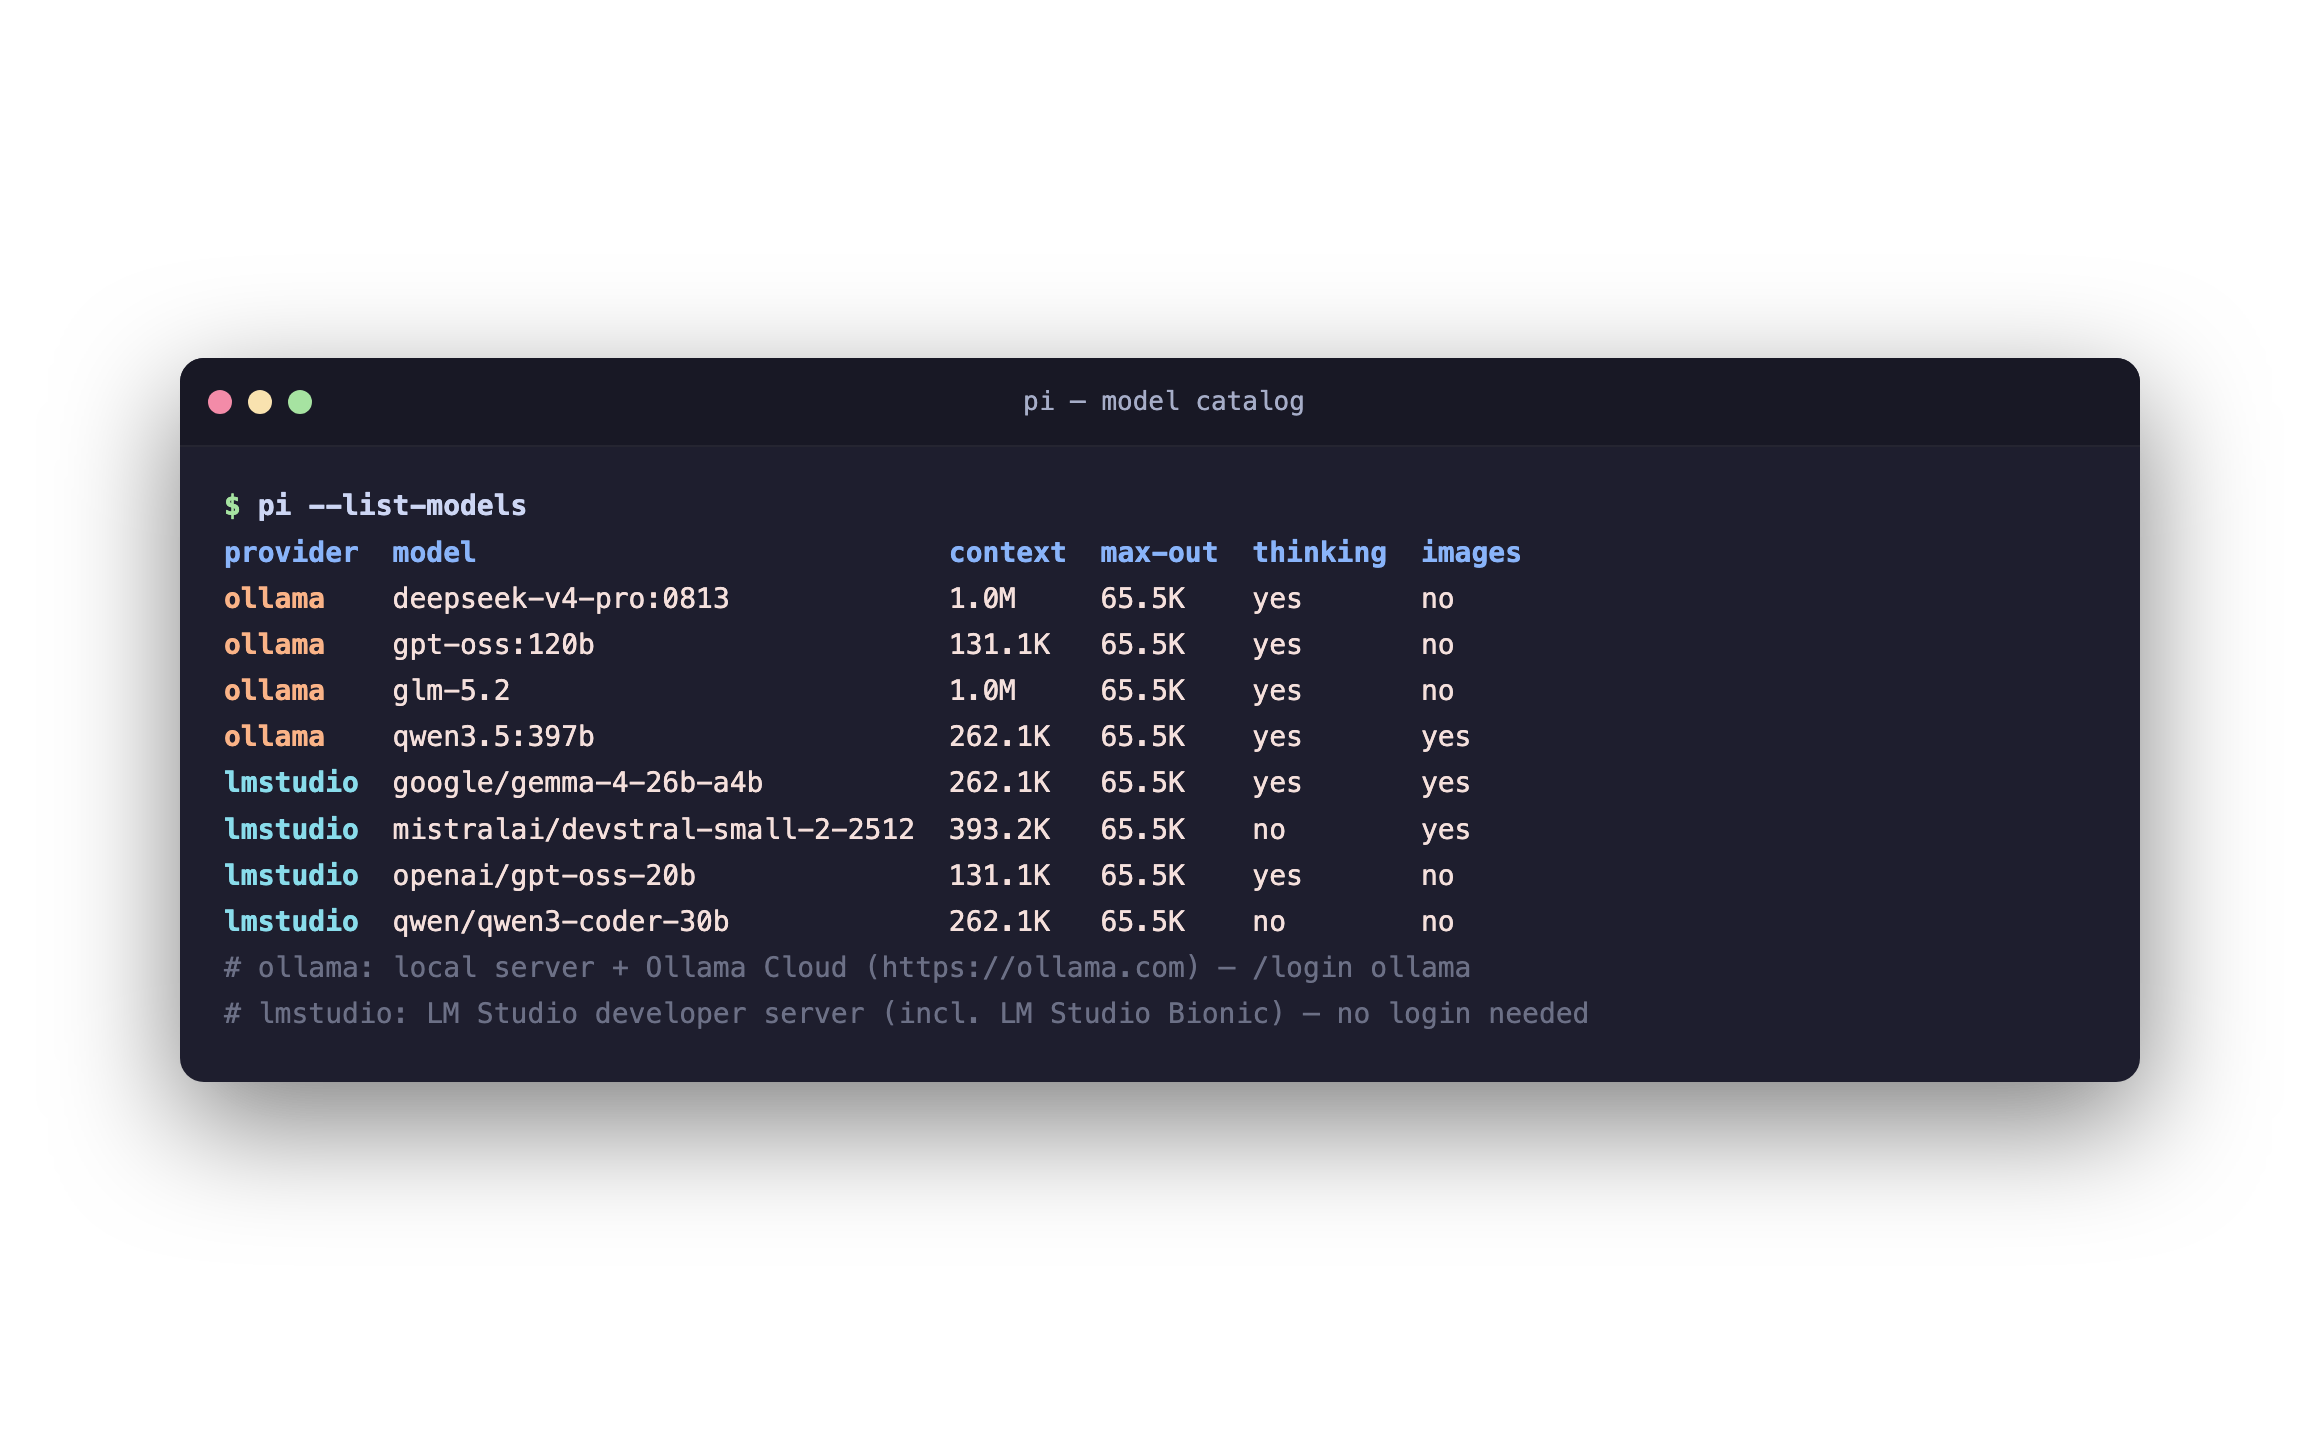The width and height of the screenshot is (2320, 1440).
Task: Click the red close window dot
Action: 220,402
